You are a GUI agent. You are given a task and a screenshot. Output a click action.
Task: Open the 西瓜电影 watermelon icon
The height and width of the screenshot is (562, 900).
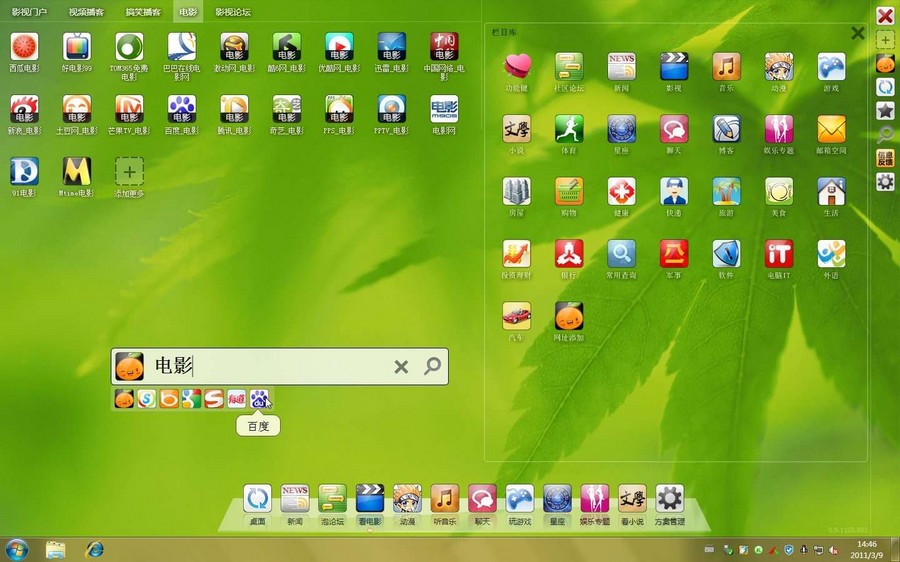(24, 46)
